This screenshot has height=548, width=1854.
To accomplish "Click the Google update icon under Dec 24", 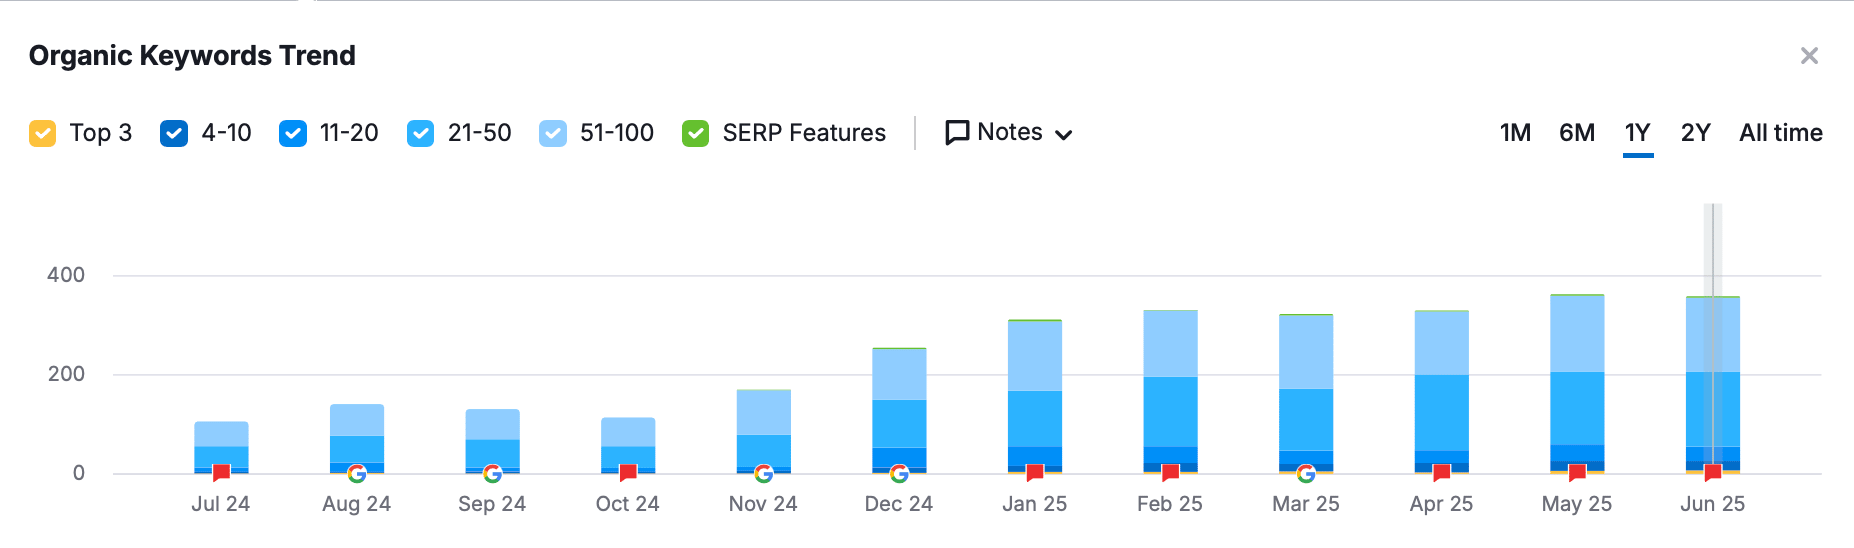I will coord(899,474).
